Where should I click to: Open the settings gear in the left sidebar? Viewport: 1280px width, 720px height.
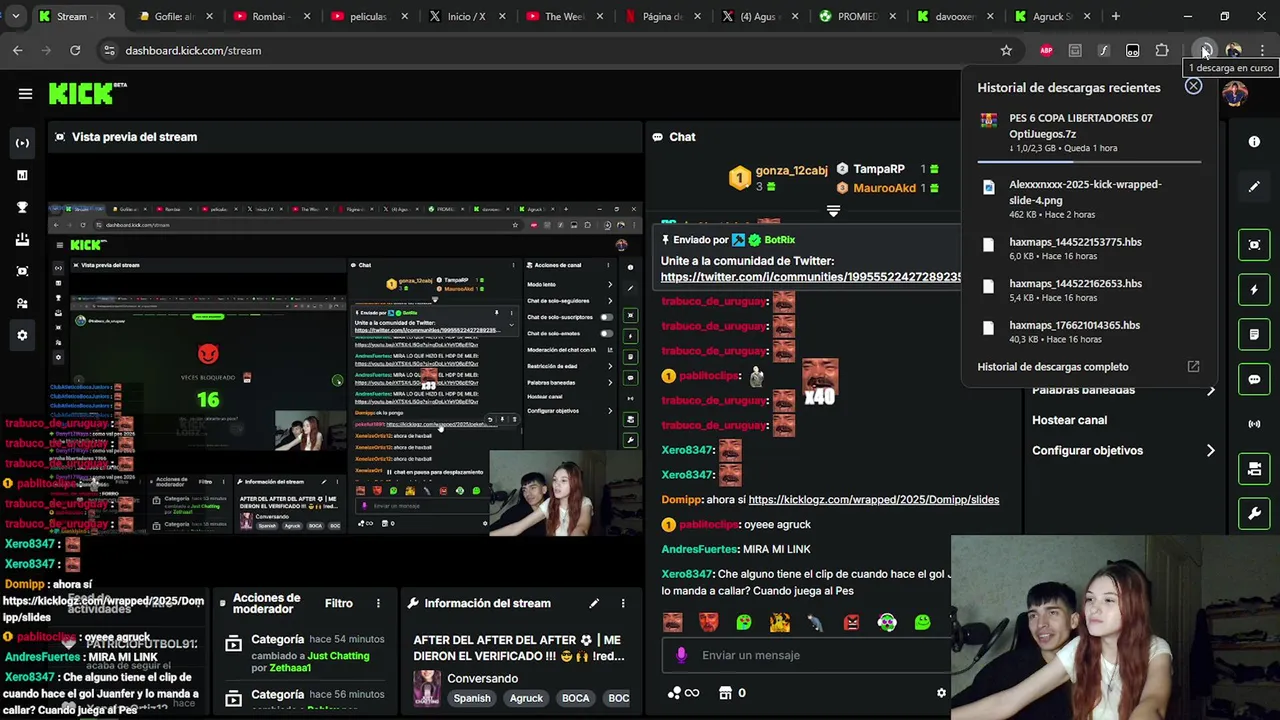[x=22, y=335]
